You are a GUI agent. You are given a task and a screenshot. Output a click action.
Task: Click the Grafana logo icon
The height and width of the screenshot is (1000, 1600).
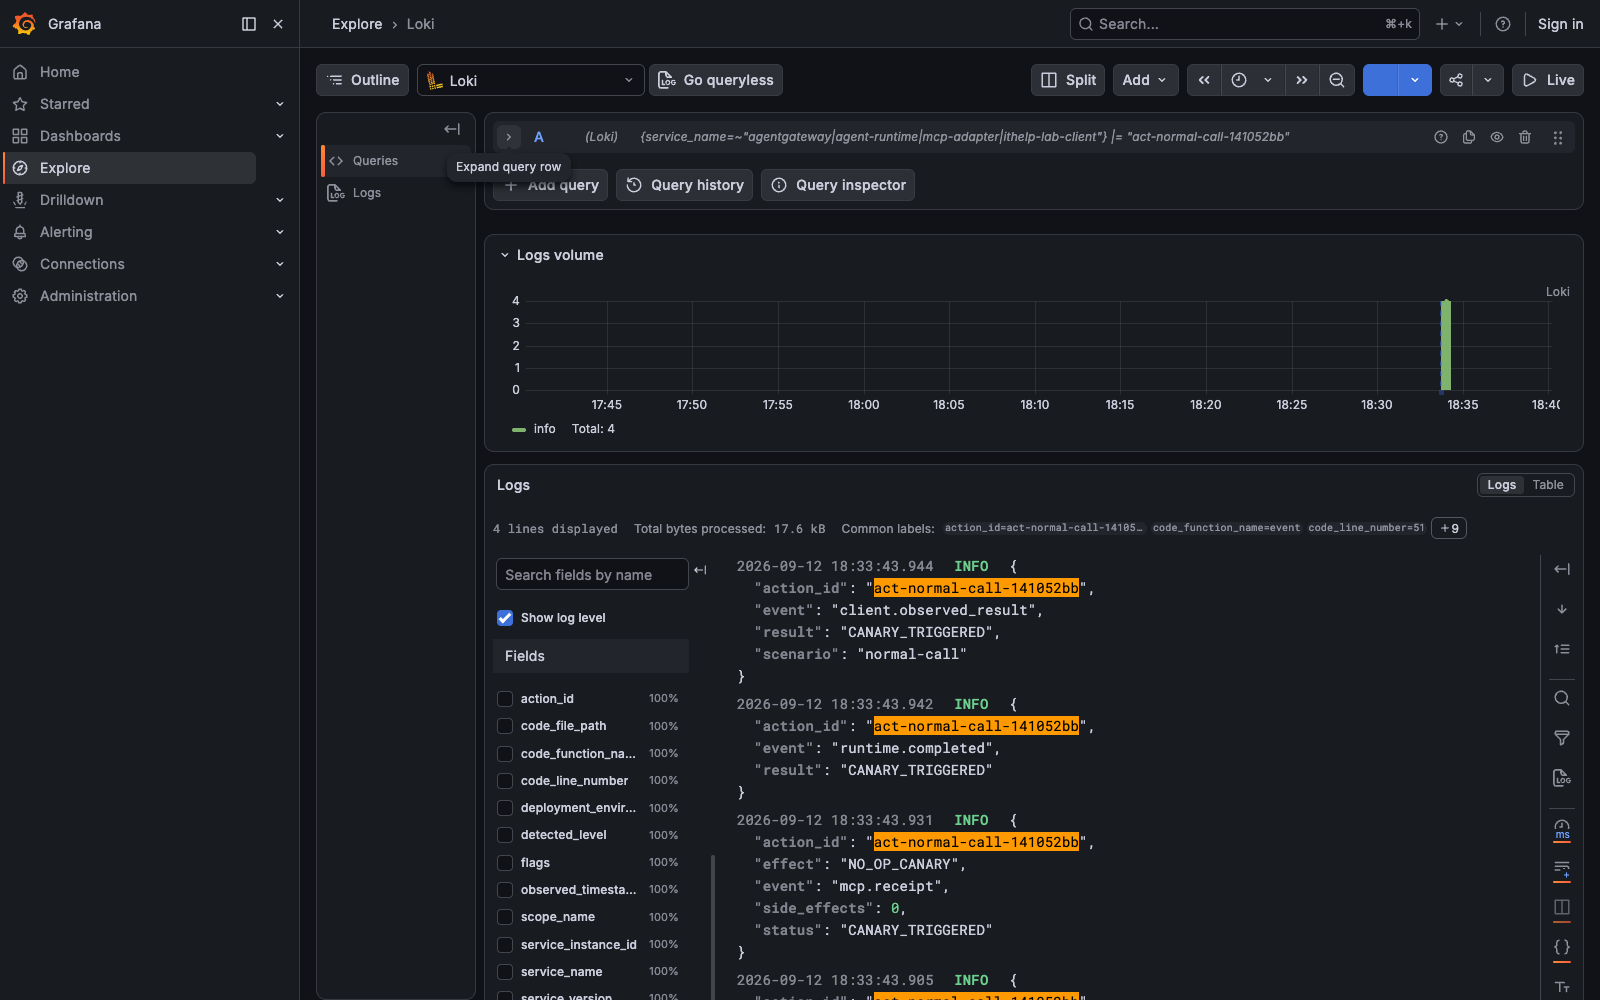(x=24, y=24)
